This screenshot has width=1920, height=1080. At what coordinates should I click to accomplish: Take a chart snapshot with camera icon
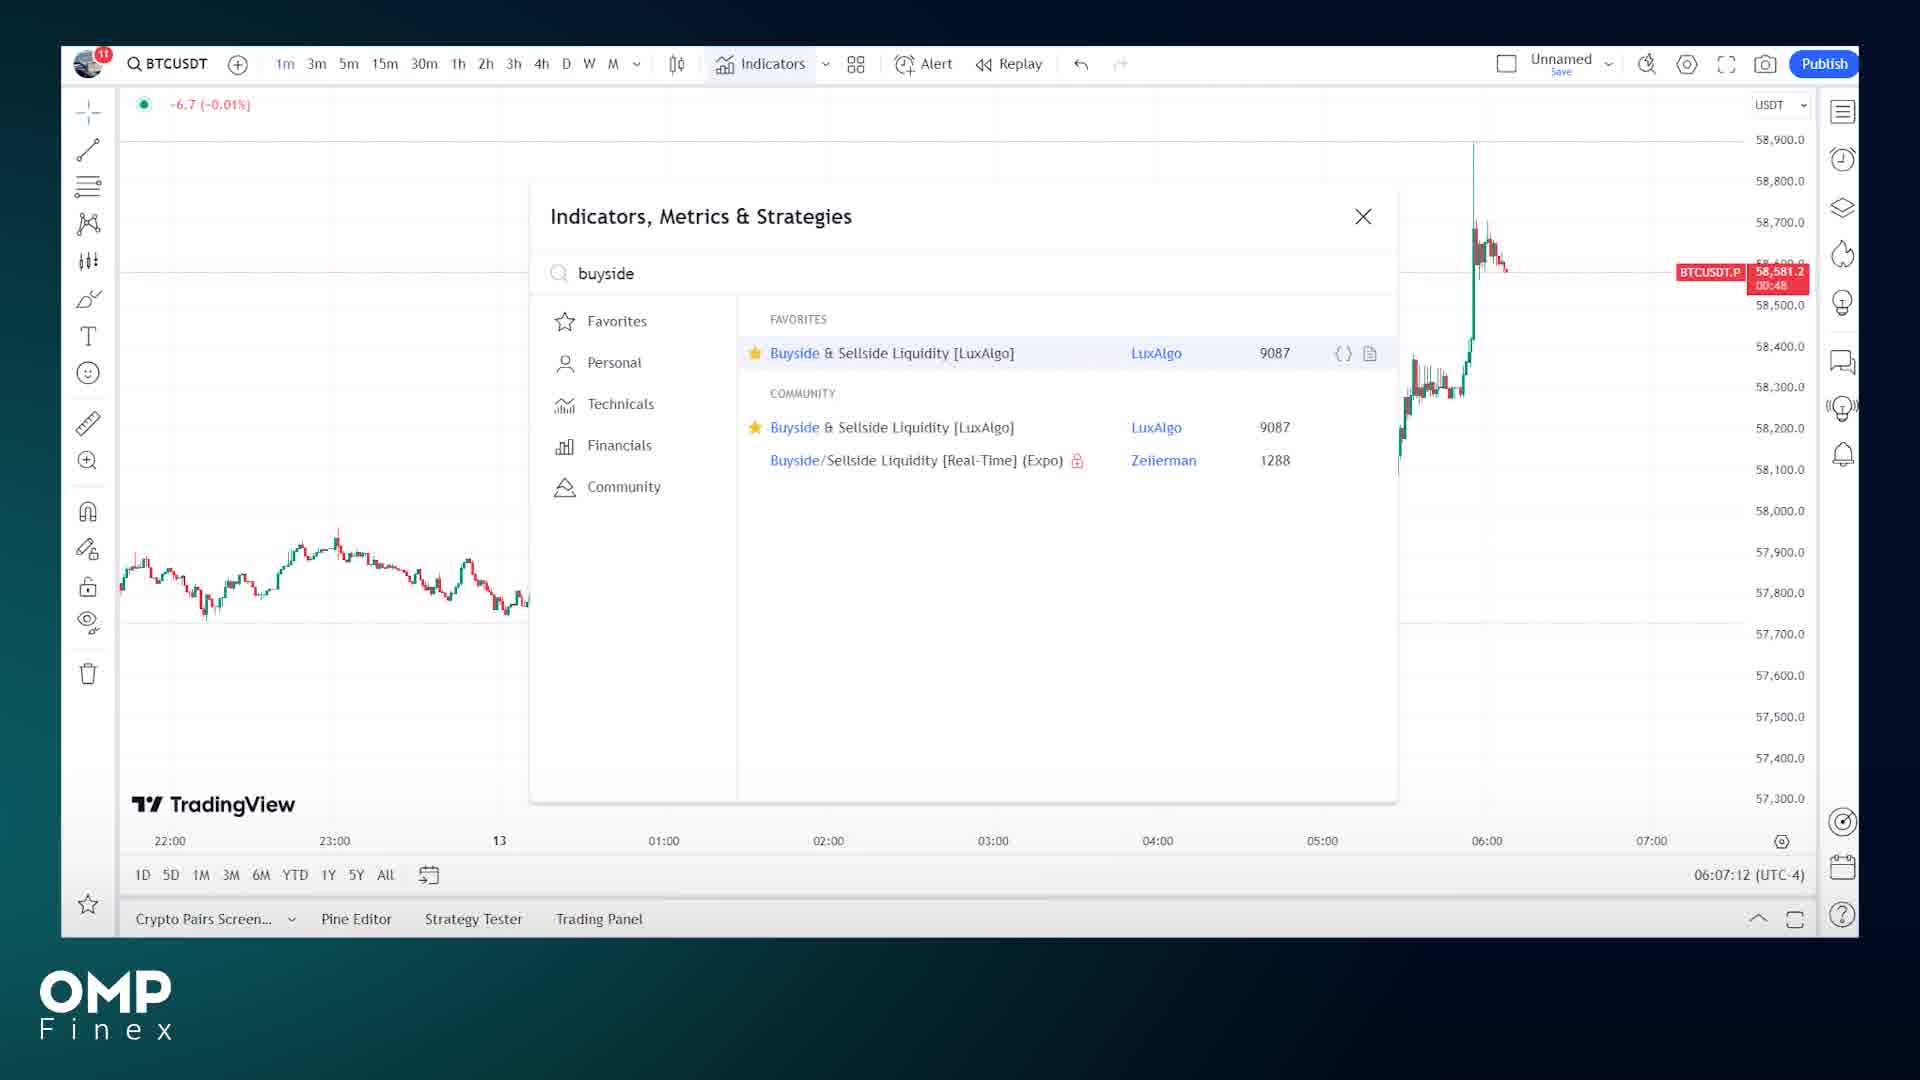(1765, 63)
